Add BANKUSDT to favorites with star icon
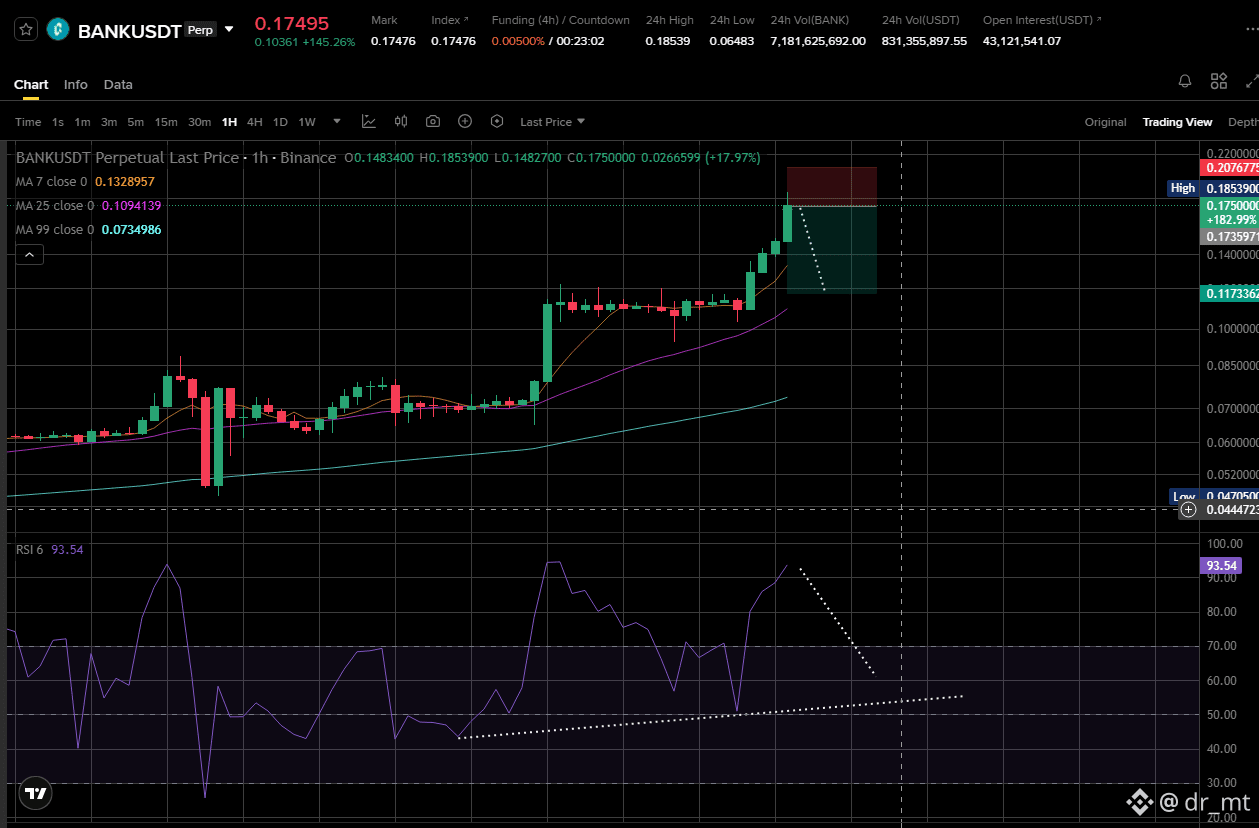1259x828 pixels. 26,30
